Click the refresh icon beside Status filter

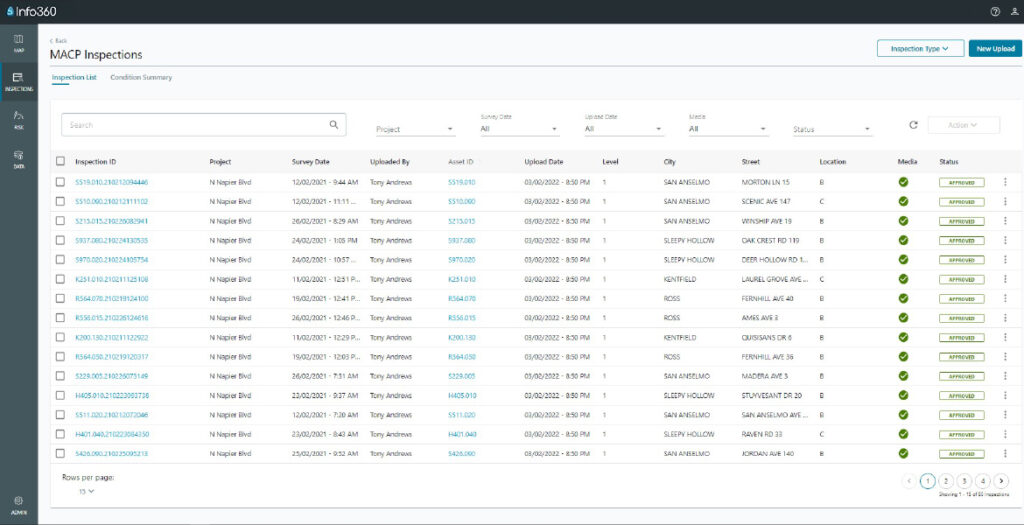coord(913,125)
